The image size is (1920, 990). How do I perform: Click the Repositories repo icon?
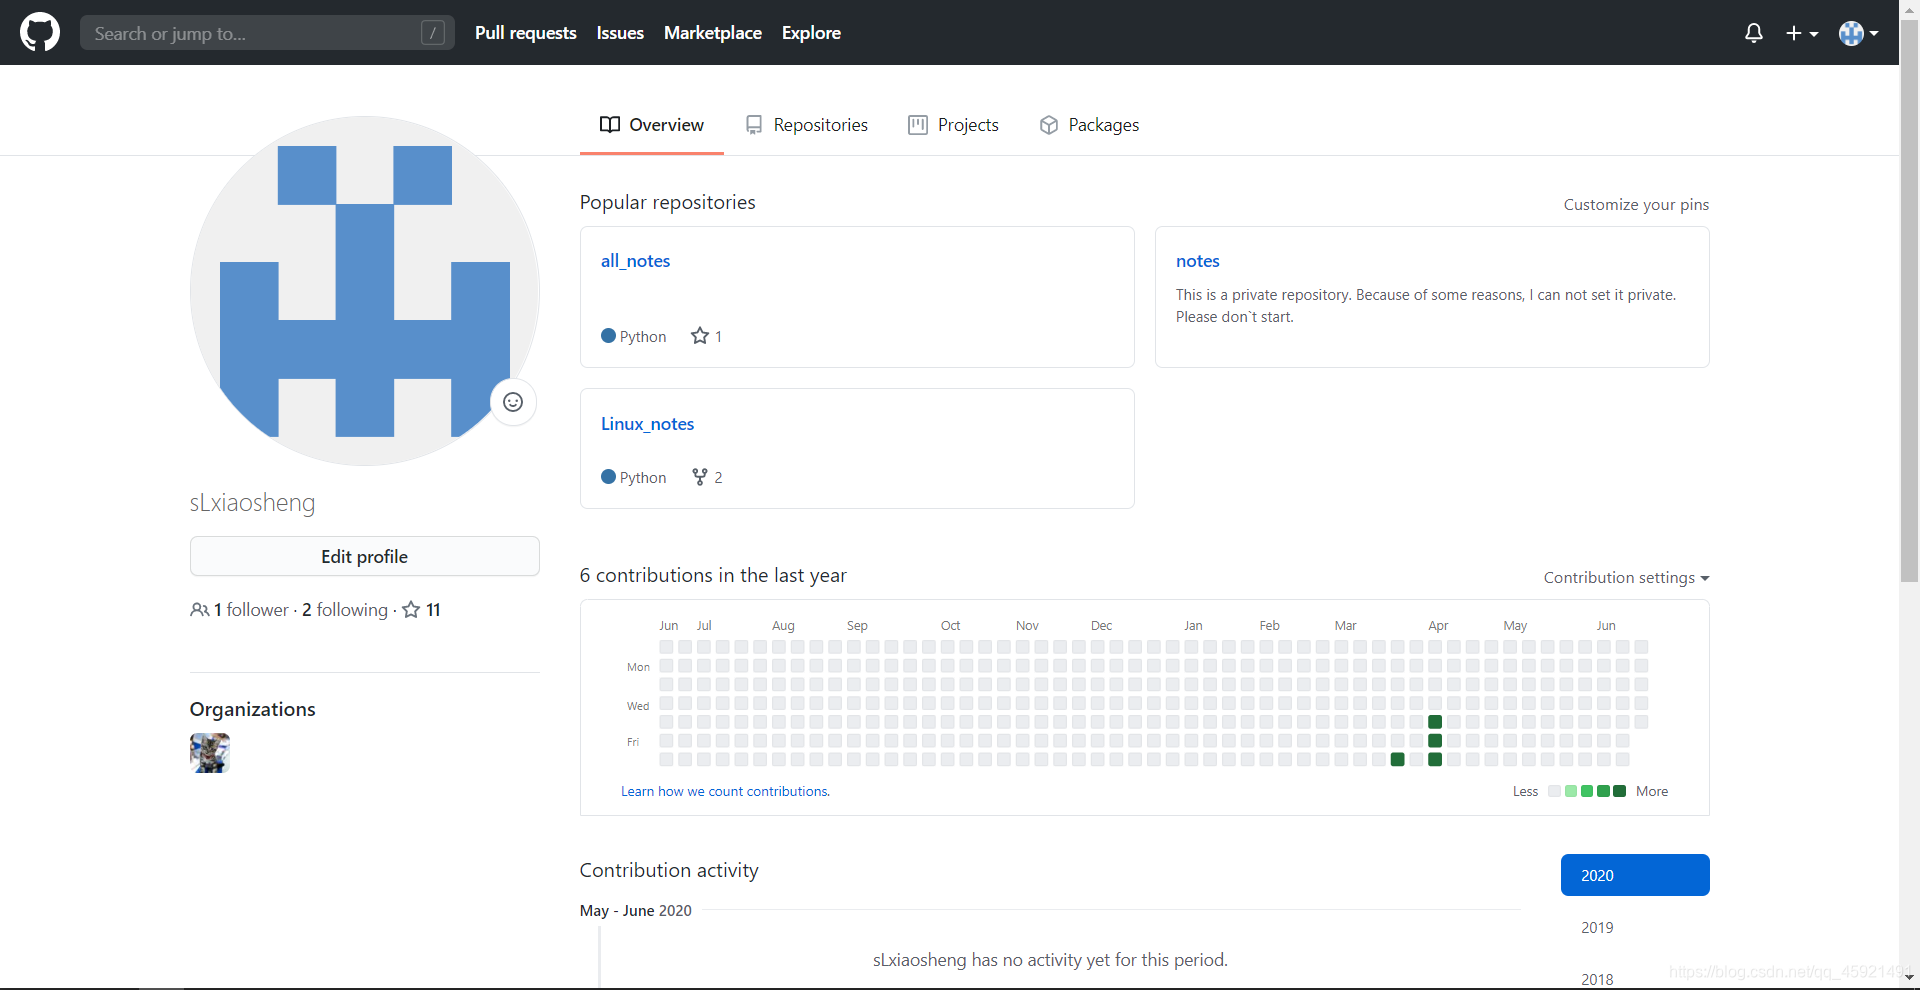[754, 125]
